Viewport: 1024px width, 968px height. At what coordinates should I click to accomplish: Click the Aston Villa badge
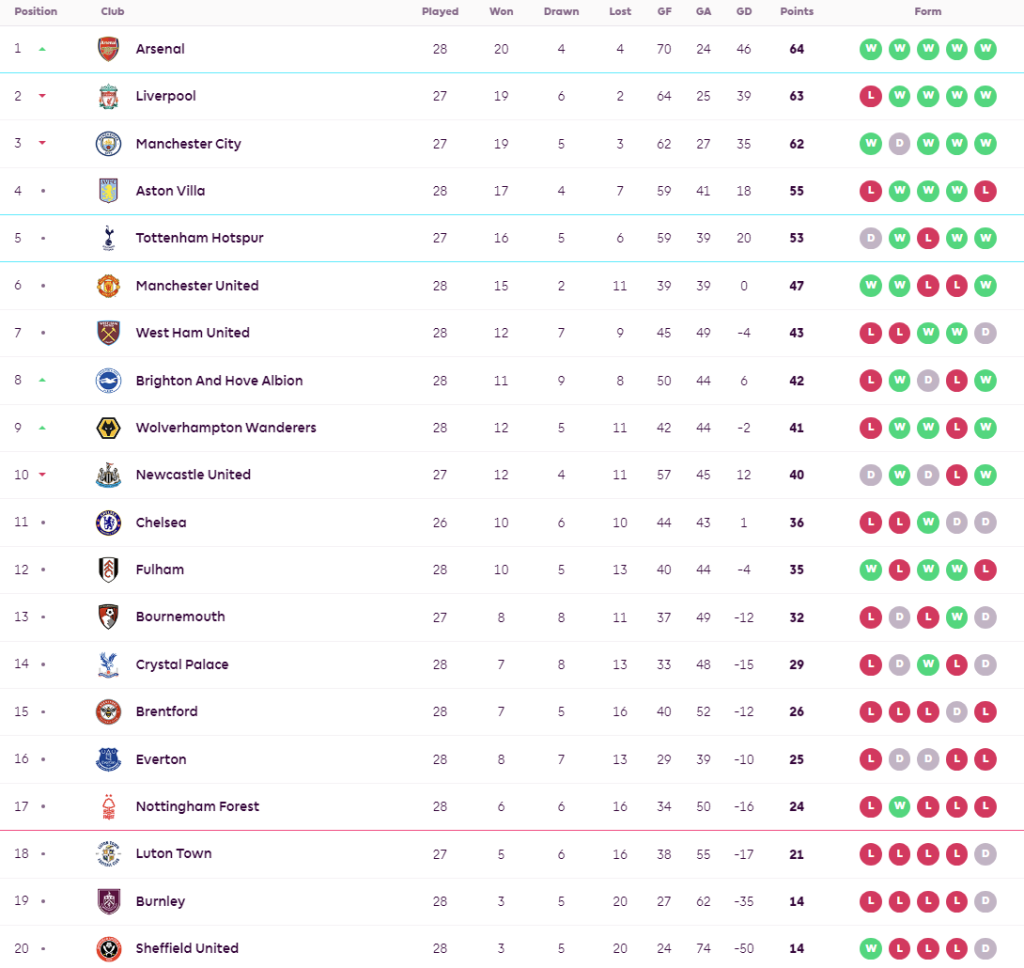(108, 191)
